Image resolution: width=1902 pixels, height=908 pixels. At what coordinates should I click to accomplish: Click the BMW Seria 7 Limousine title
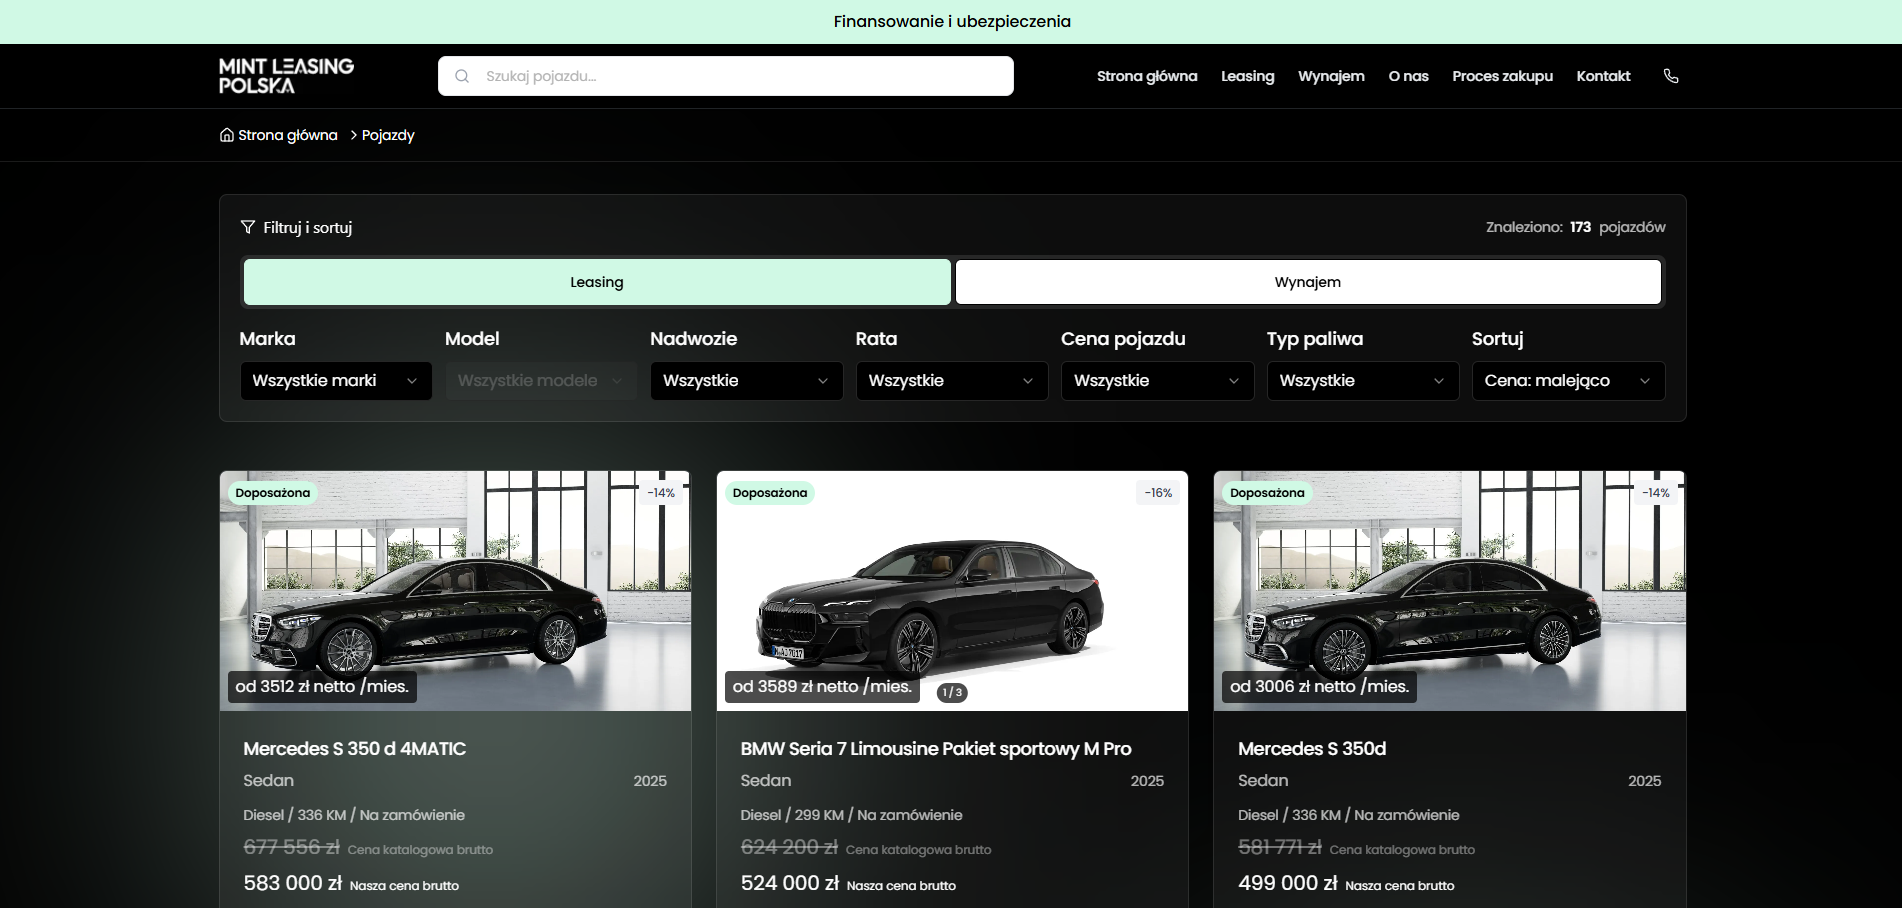(x=936, y=749)
